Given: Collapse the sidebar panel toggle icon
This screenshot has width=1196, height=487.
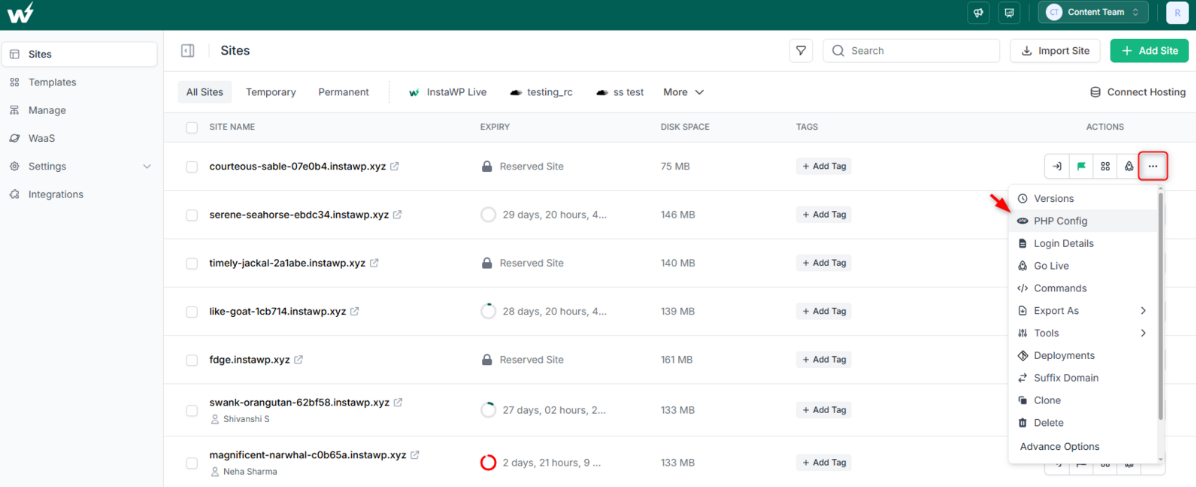Looking at the screenshot, I should [188, 50].
